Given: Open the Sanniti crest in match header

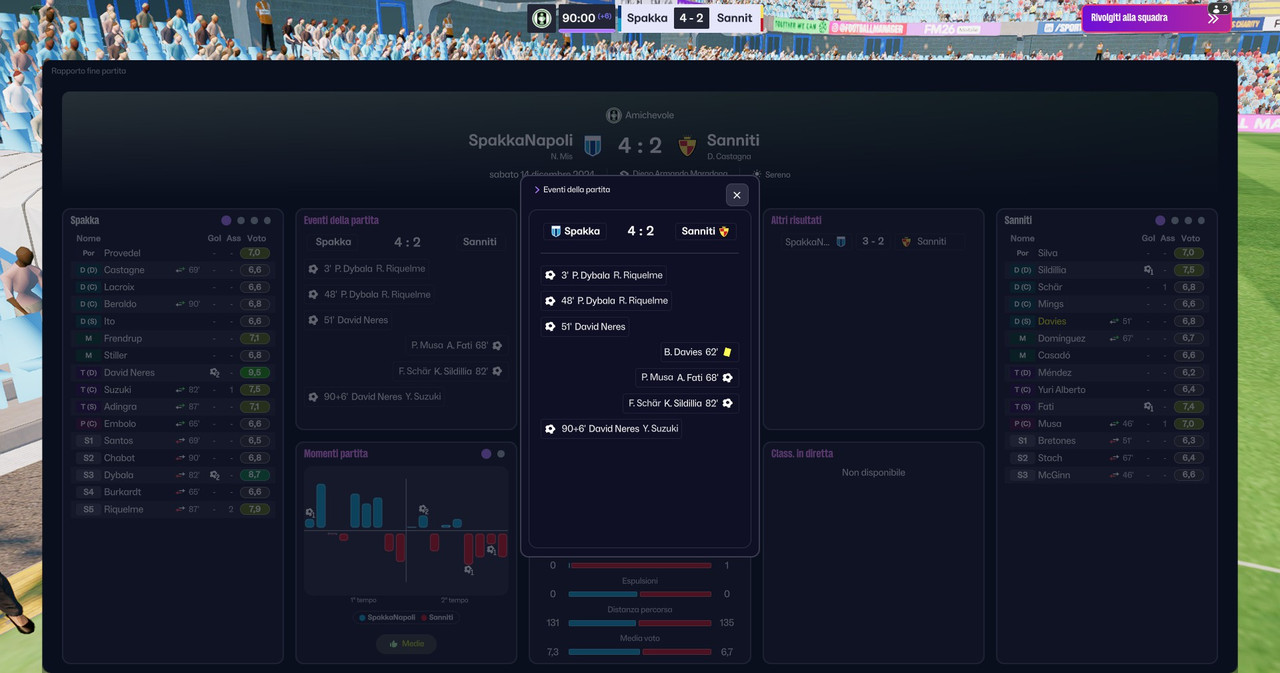Looking at the screenshot, I should pos(687,146).
